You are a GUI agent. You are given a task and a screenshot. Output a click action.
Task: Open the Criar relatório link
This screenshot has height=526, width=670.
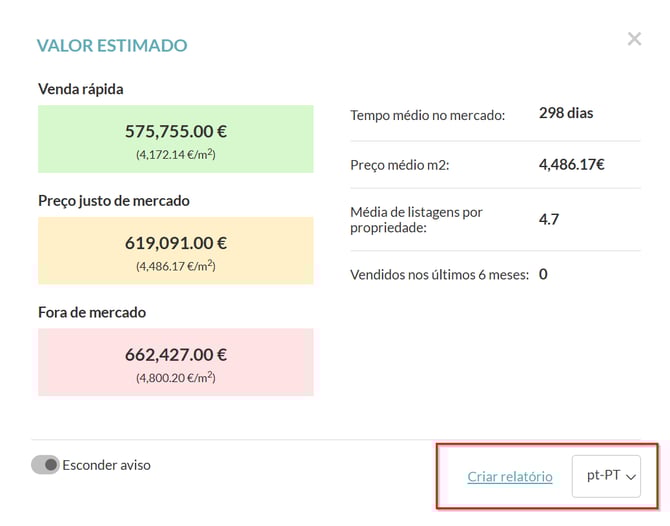(x=509, y=477)
